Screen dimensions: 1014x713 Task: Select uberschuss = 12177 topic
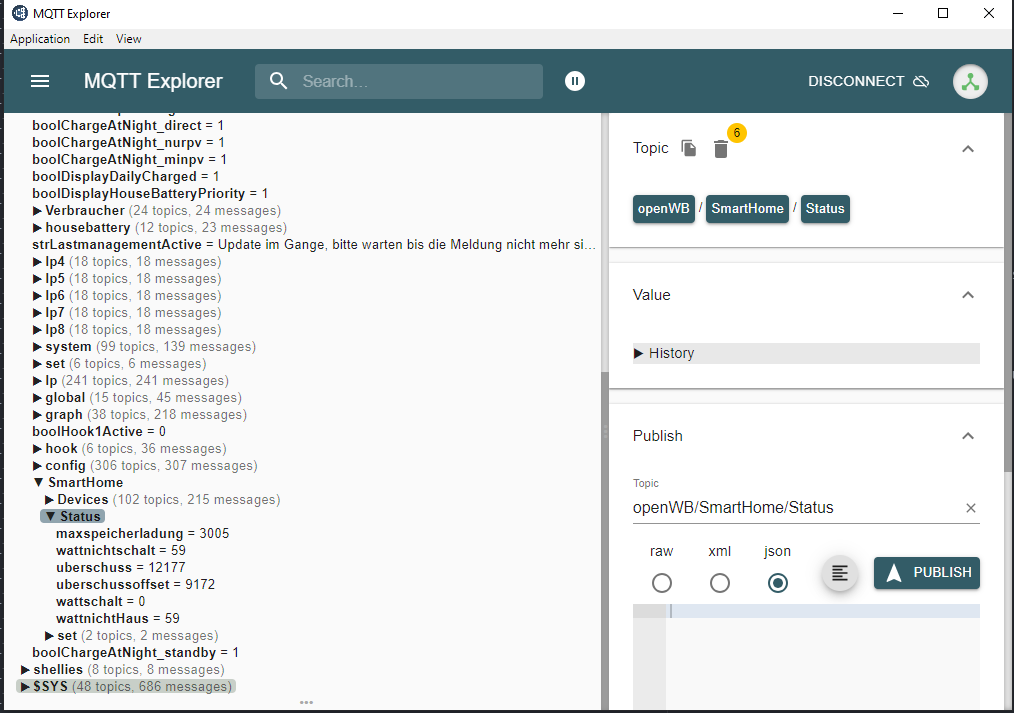121,568
